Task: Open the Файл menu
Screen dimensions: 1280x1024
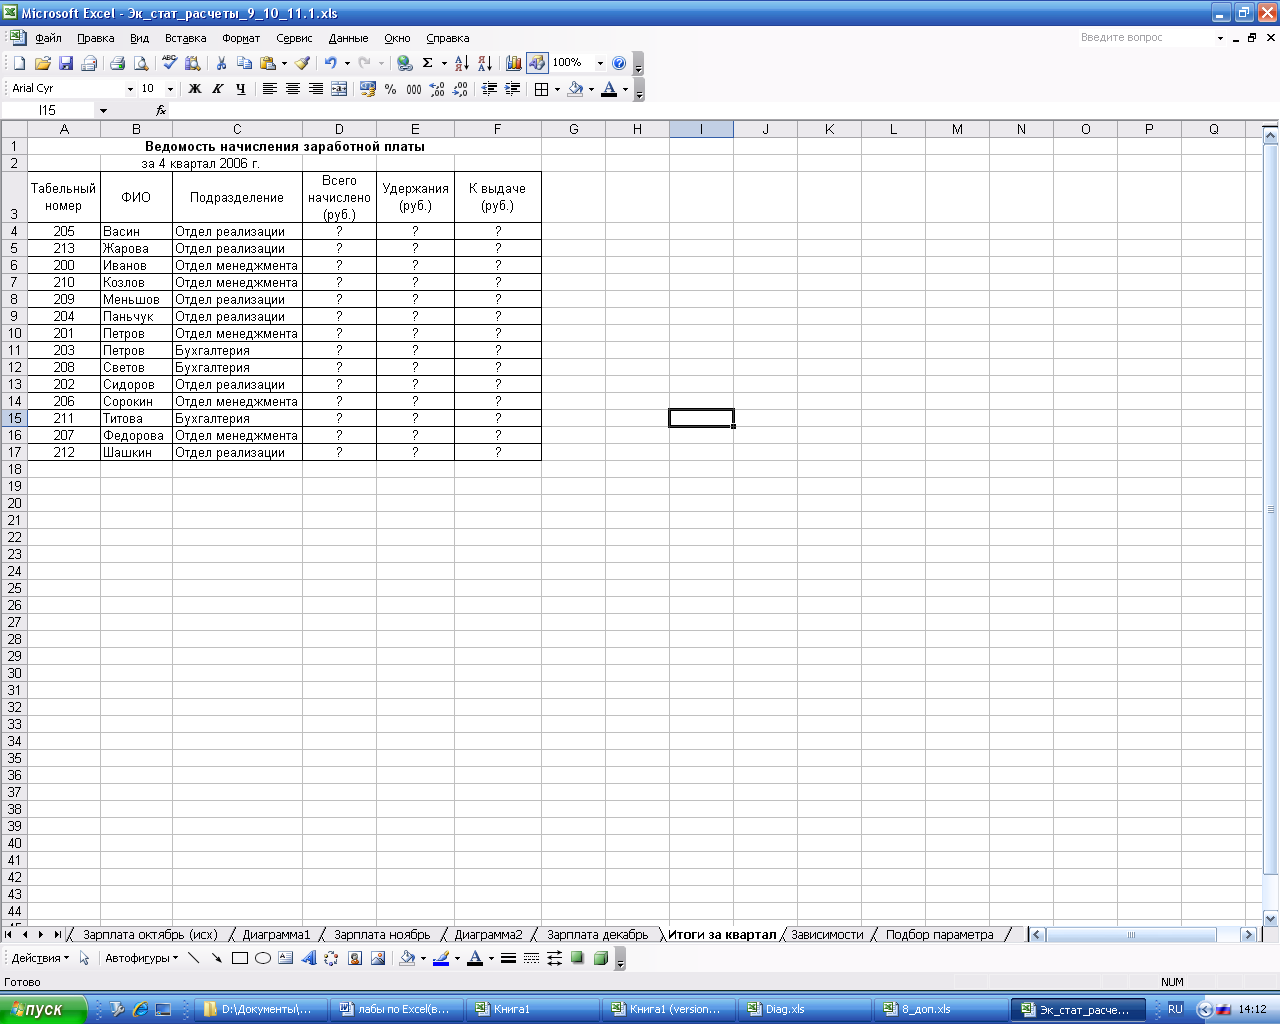Action: point(48,38)
